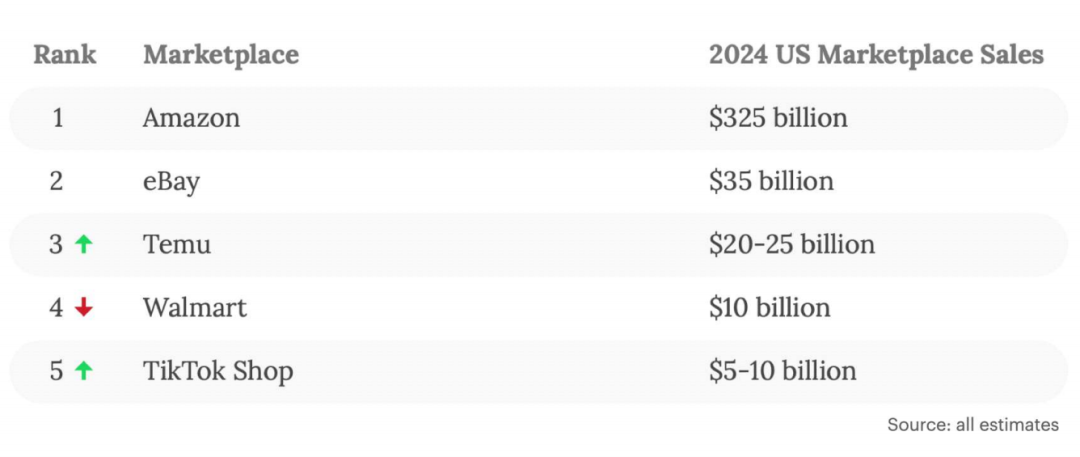
Task: Click the Marketplace column header
Action: [x=220, y=54]
